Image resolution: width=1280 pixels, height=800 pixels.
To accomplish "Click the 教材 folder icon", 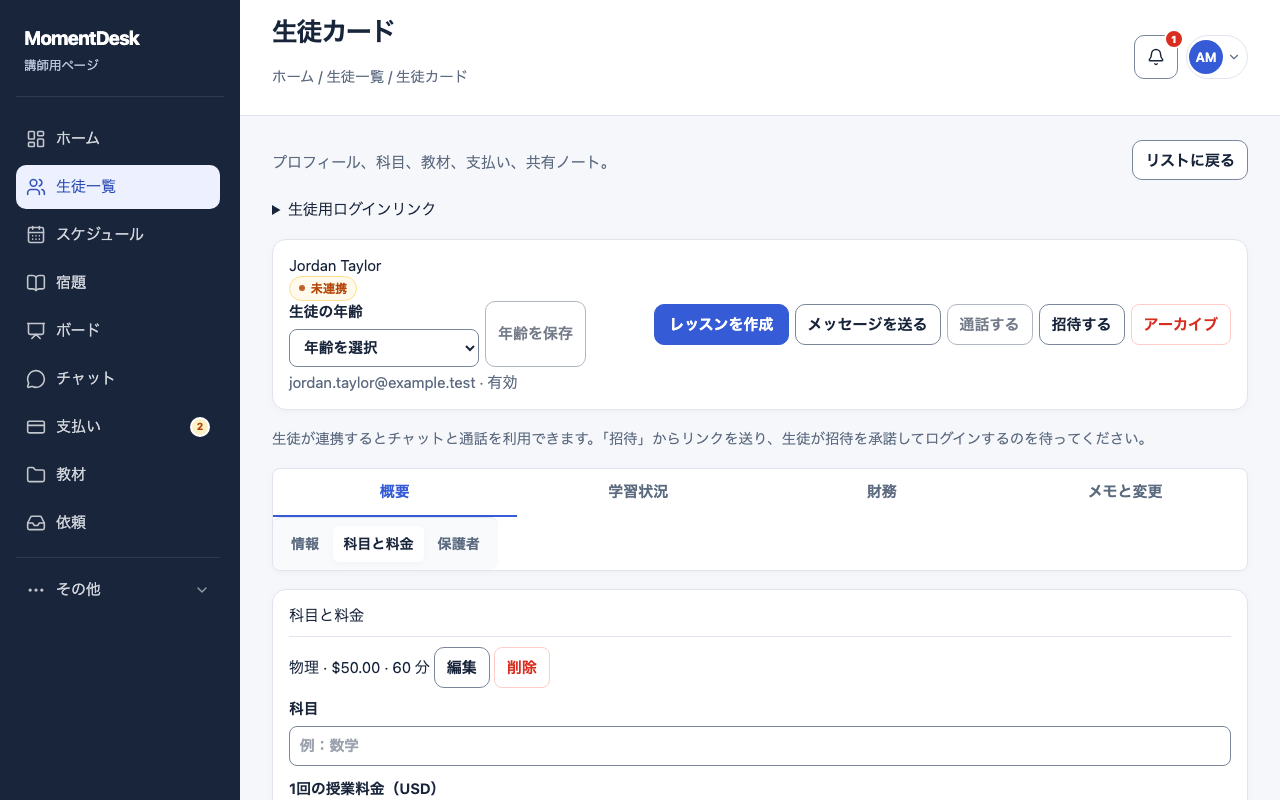I will point(36,474).
